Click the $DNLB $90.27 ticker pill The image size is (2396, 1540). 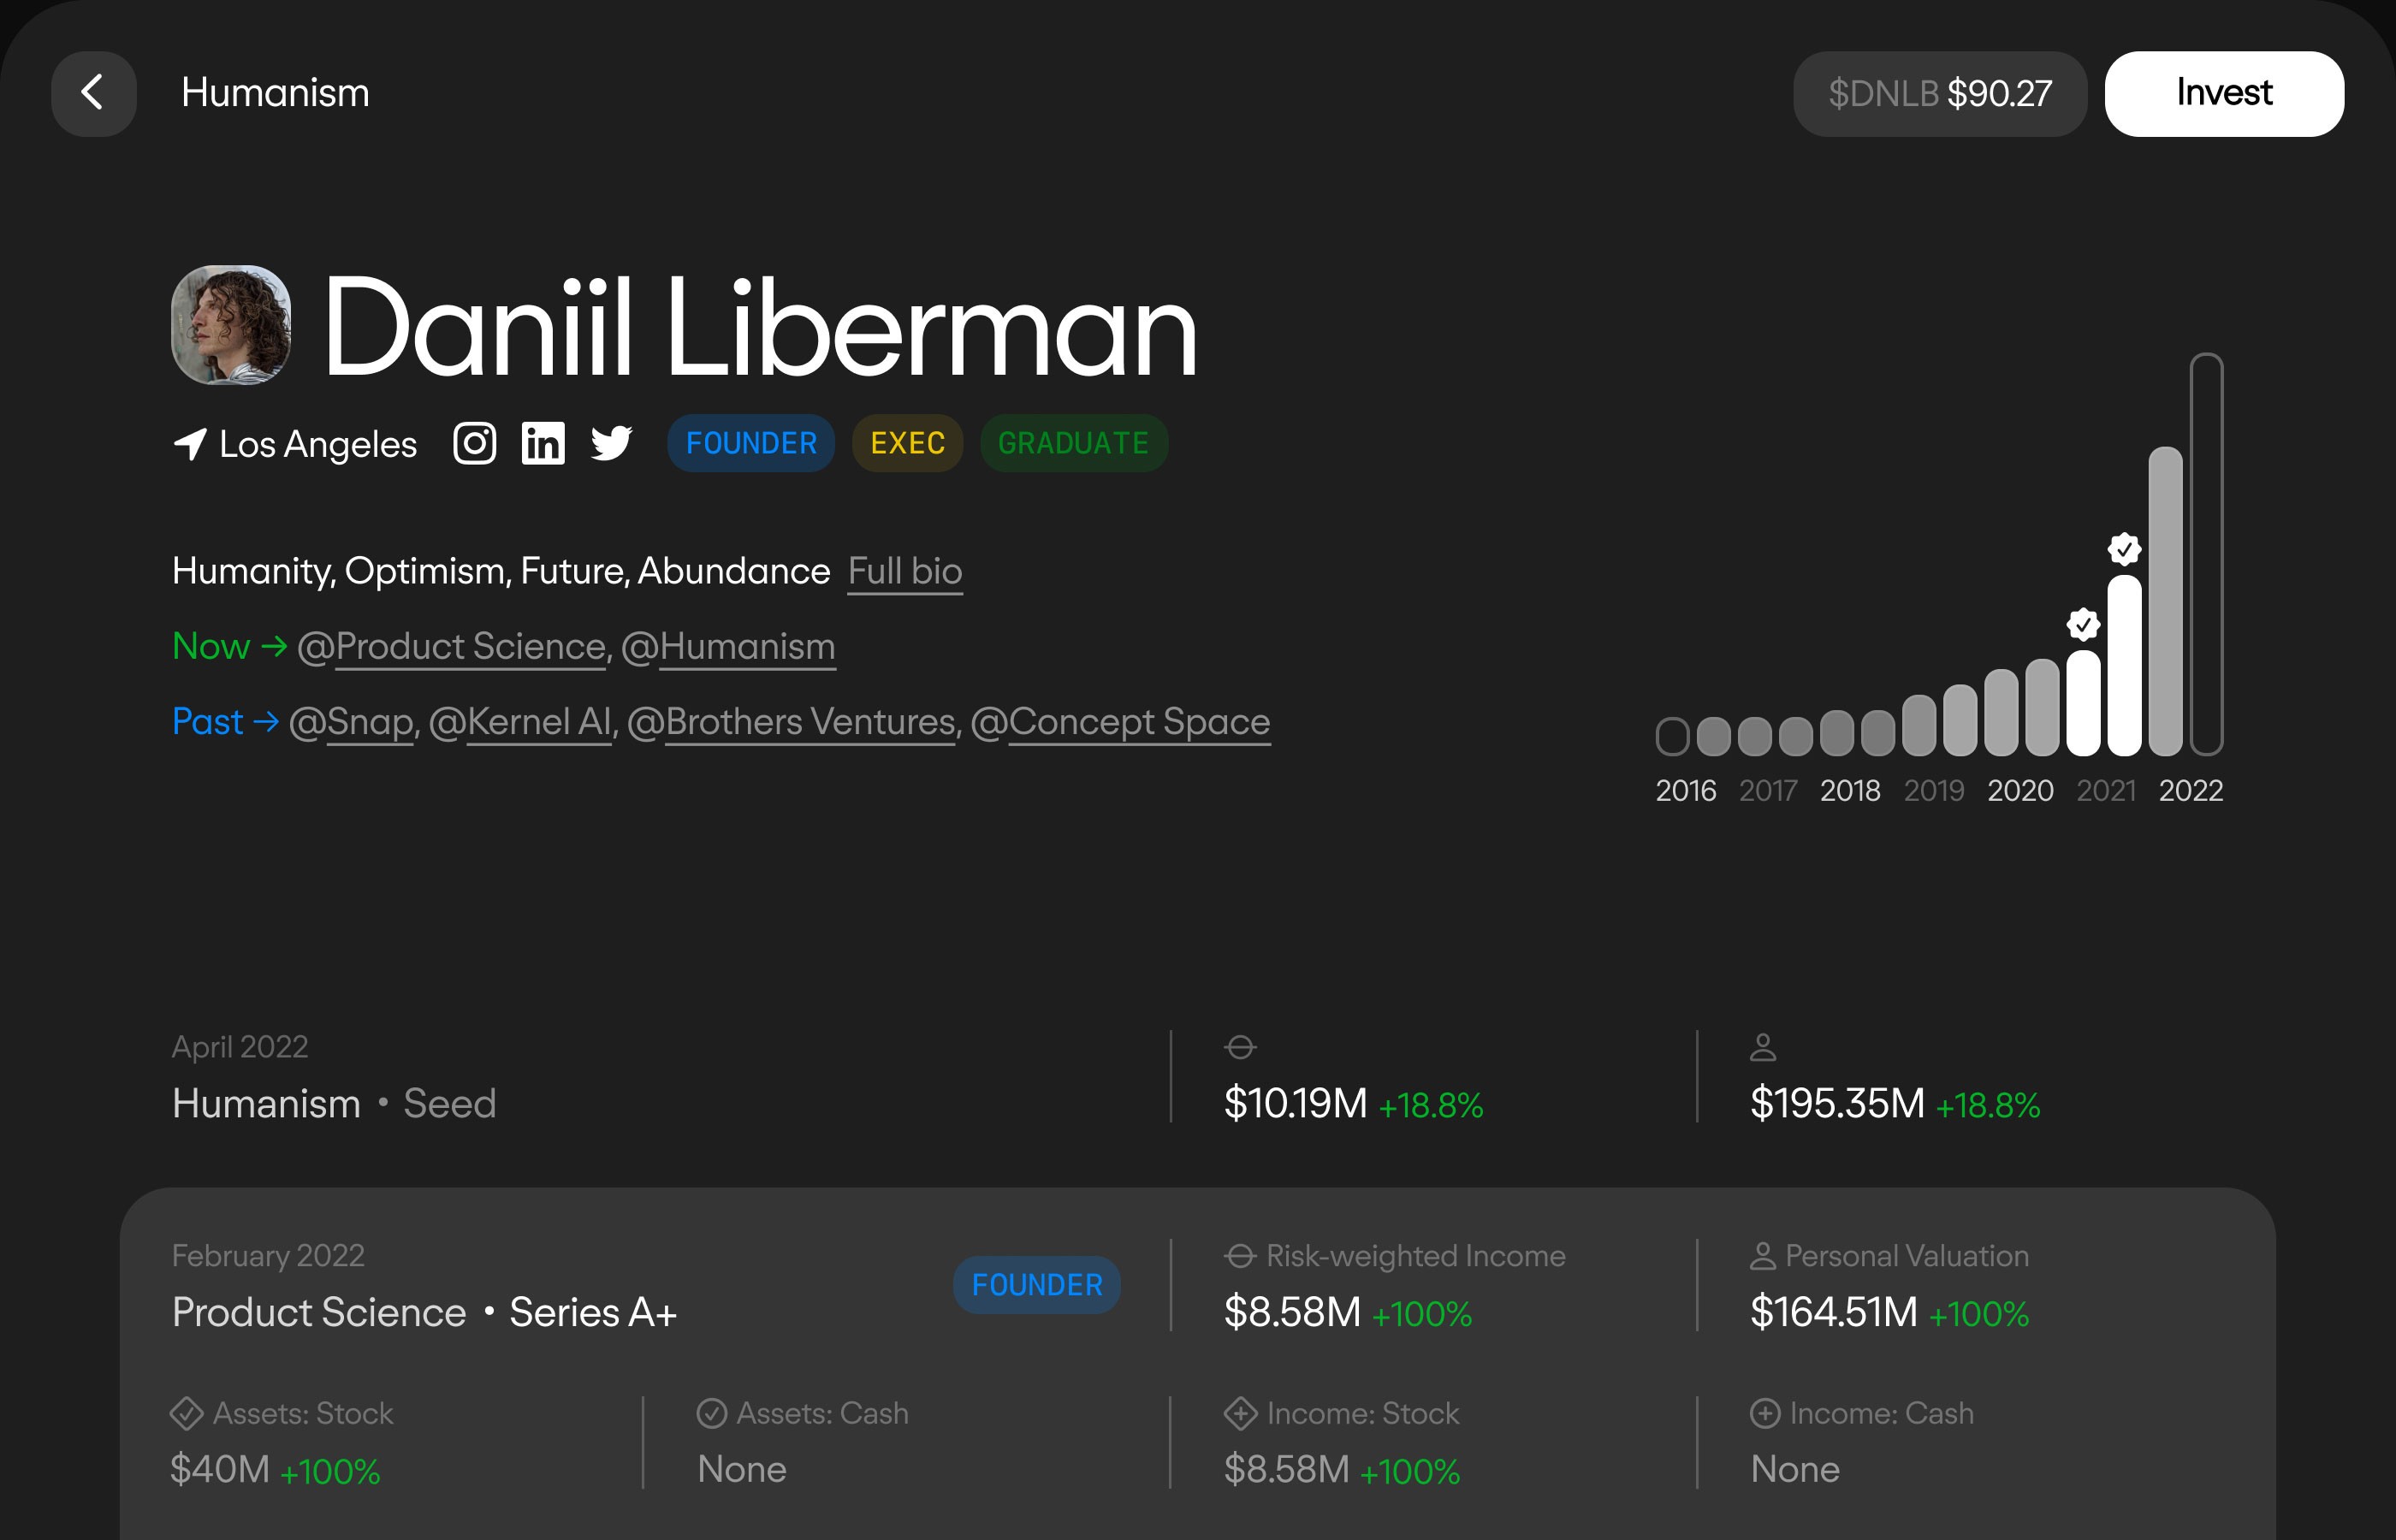(1940, 93)
